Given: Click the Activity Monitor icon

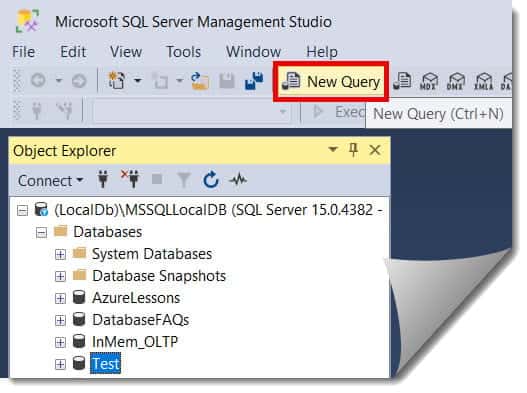Looking at the screenshot, I should tap(238, 180).
